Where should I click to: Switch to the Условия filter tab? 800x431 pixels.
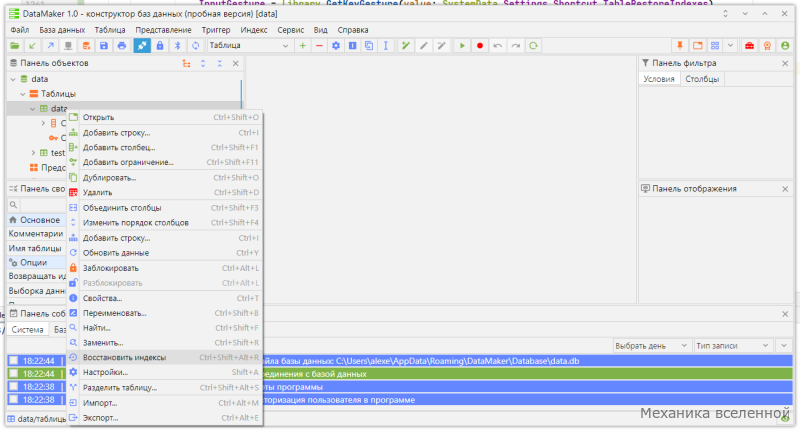(659, 79)
